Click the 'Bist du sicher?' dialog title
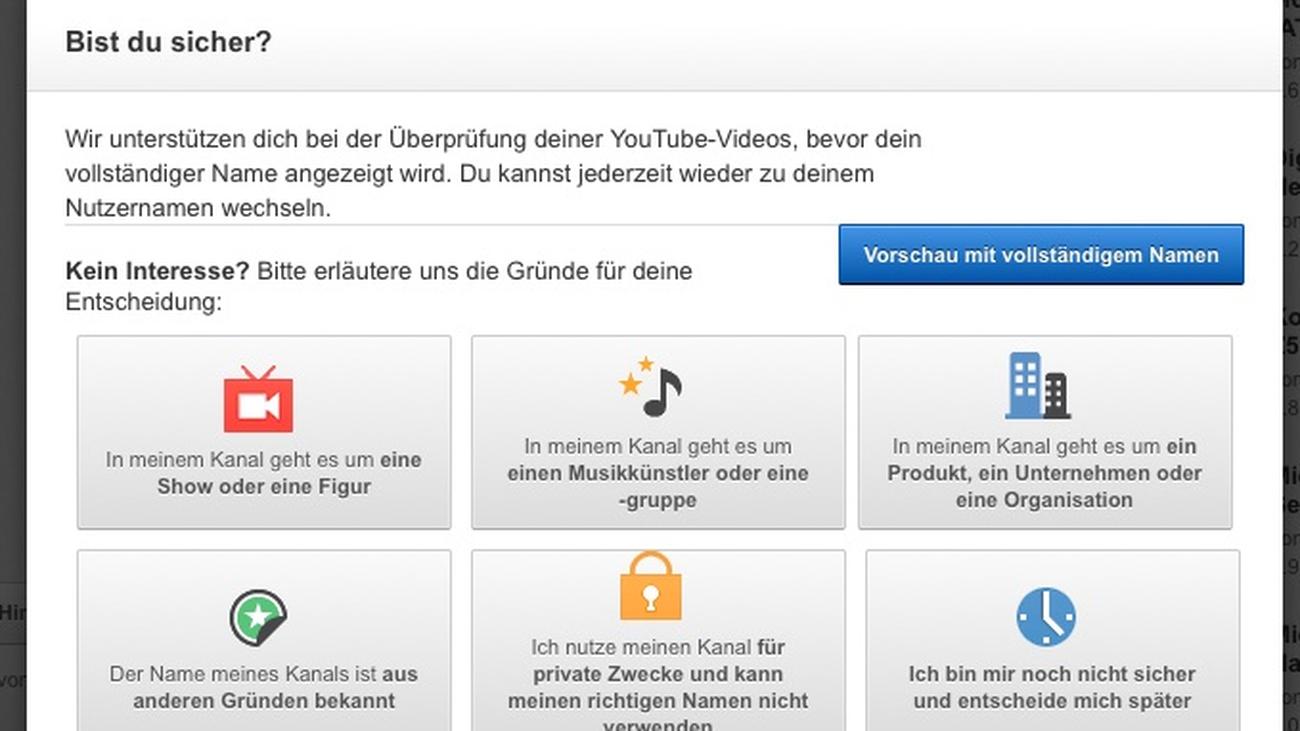1300x731 pixels. tap(168, 43)
